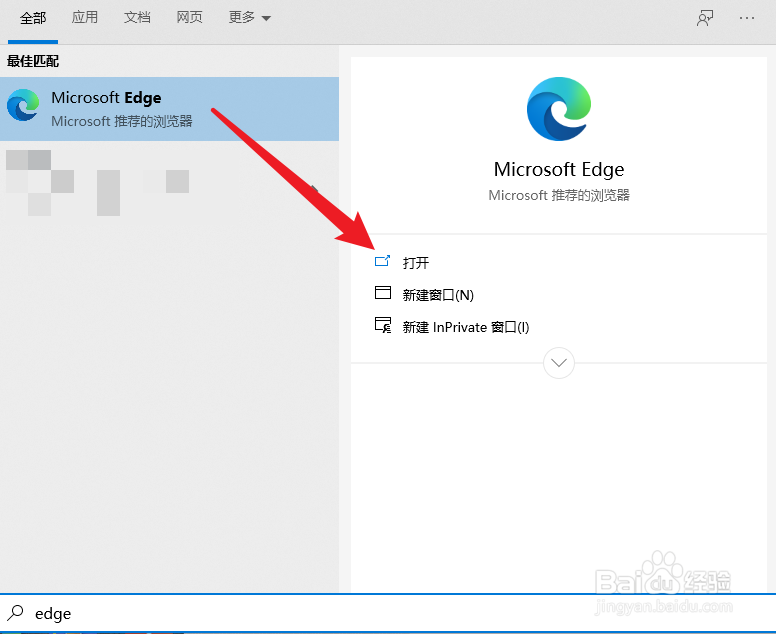Image resolution: width=776 pixels, height=634 pixels.
Task: Click the 最佳匹配 heading
Action: pyautogui.click(x=33, y=61)
